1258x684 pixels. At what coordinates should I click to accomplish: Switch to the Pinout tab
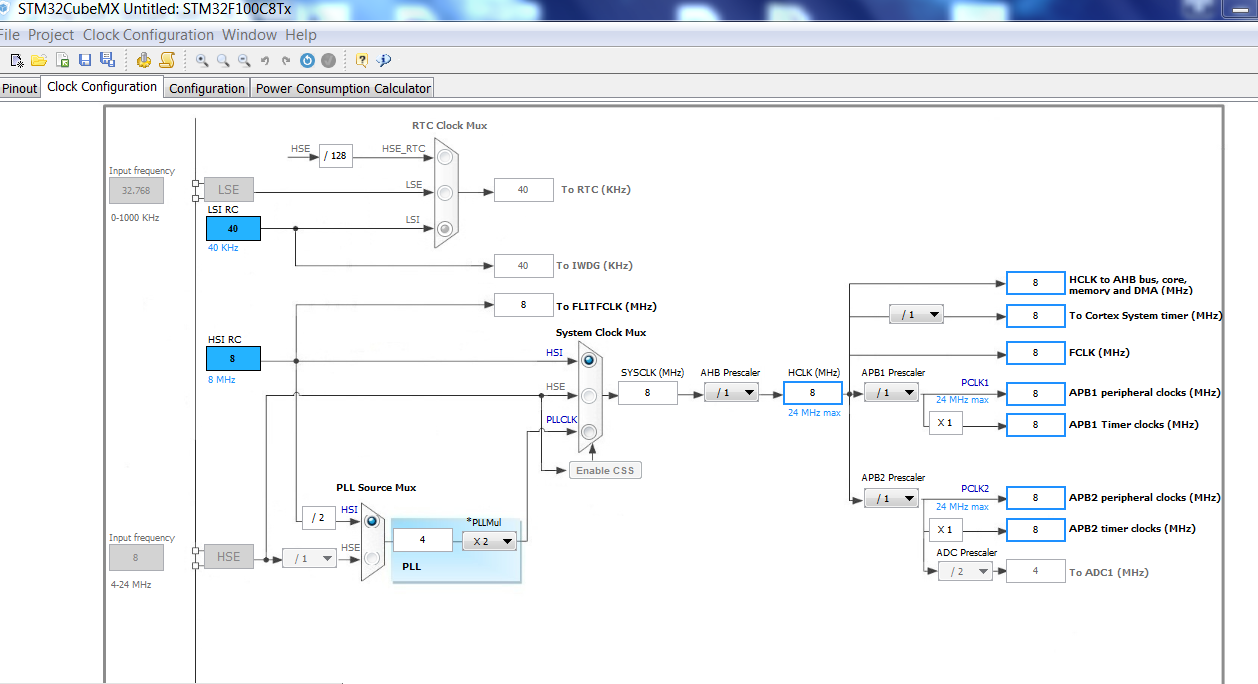coord(20,88)
